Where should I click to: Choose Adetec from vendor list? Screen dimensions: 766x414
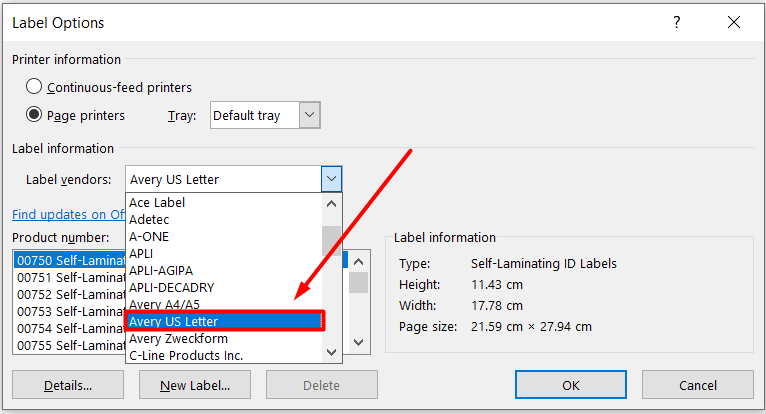pyautogui.click(x=224, y=219)
